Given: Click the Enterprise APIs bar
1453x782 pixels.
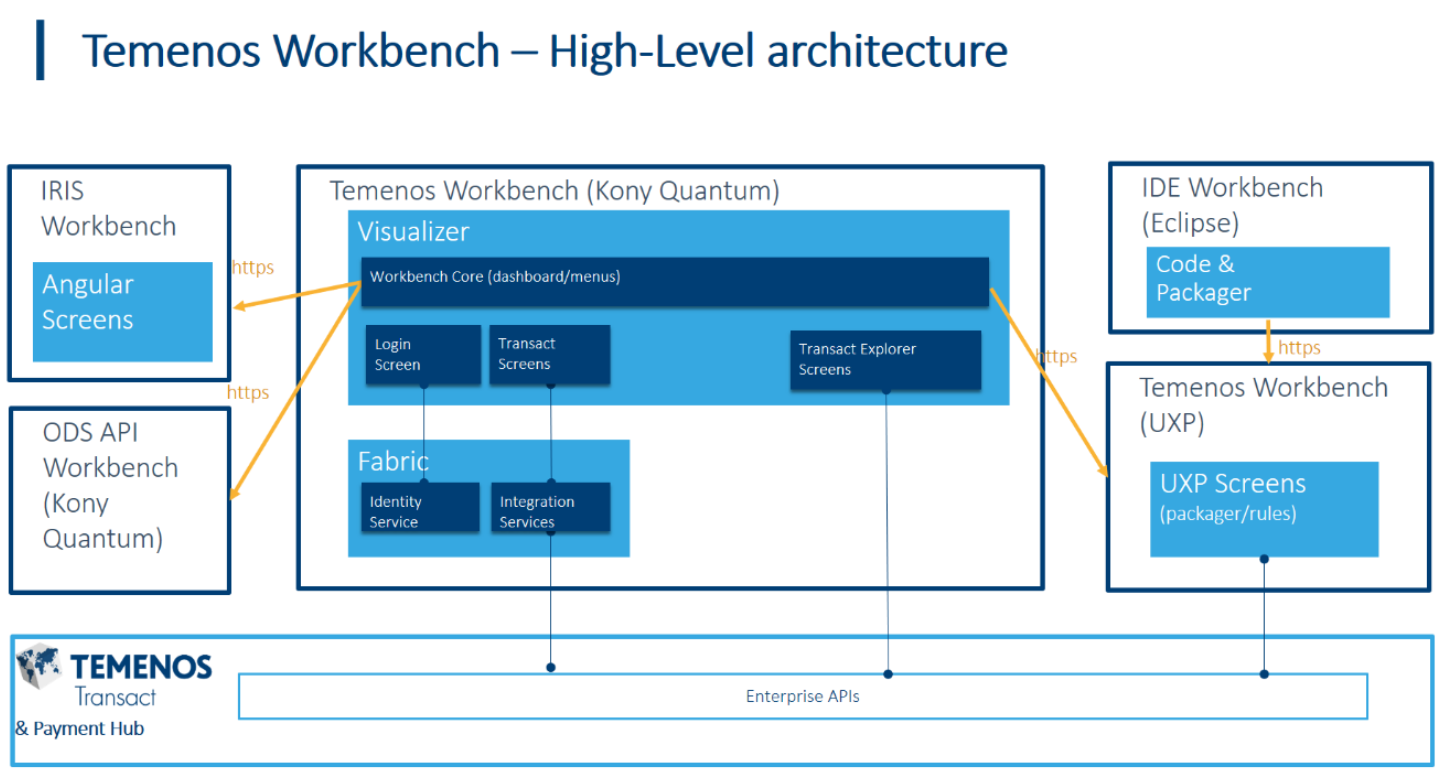Looking at the screenshot, I should 802,696.
